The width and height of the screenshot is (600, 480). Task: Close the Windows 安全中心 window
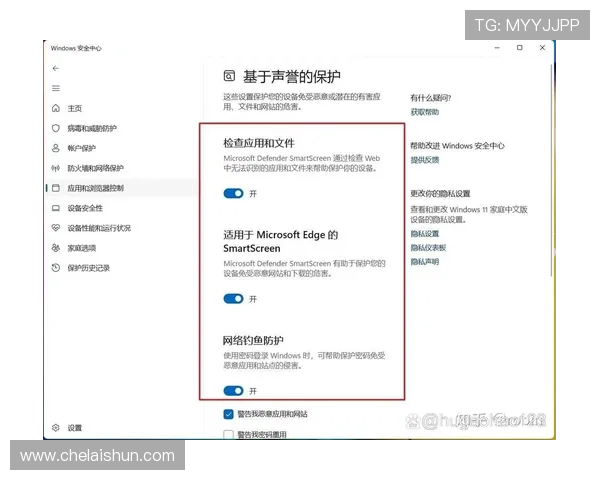coord(542,48)
